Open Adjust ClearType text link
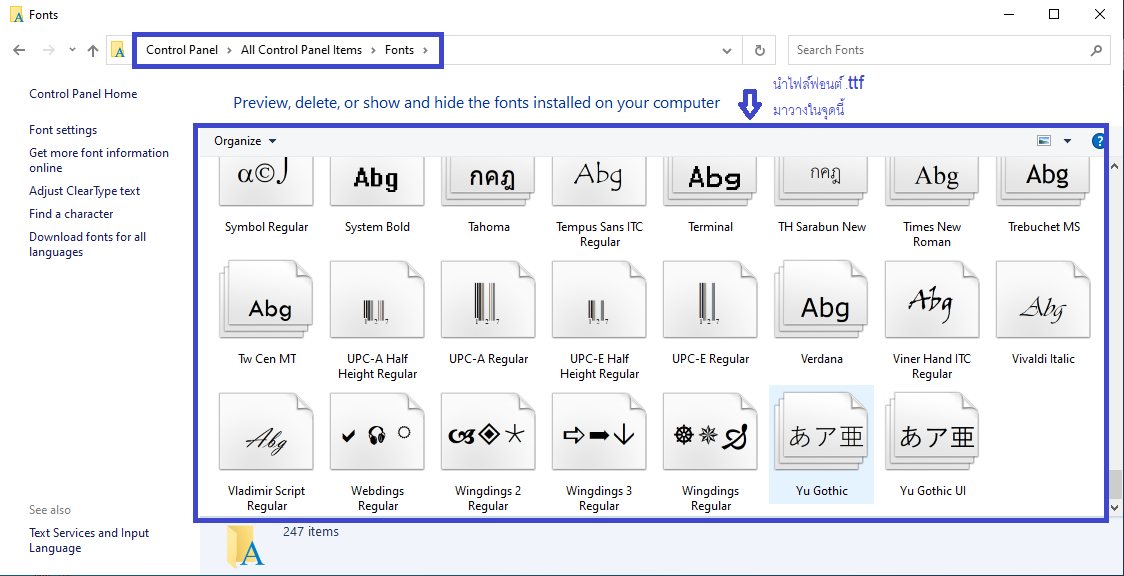This screenshot has height=576, width=1124. pos(85,191)
